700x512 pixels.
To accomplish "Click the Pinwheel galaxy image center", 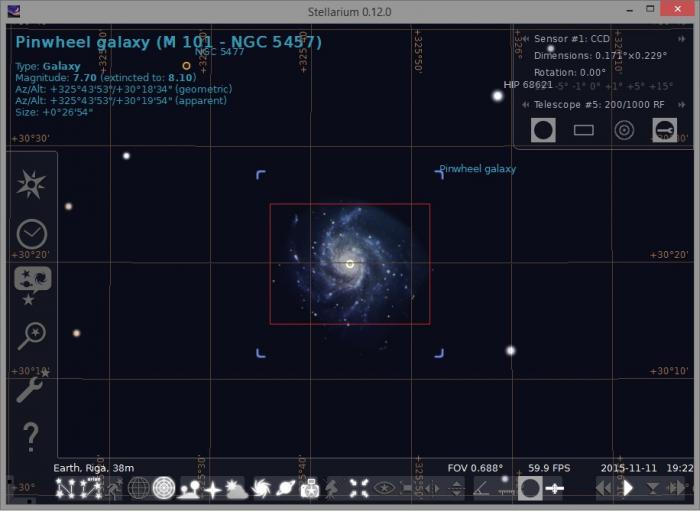I will (x=350, y=264).
